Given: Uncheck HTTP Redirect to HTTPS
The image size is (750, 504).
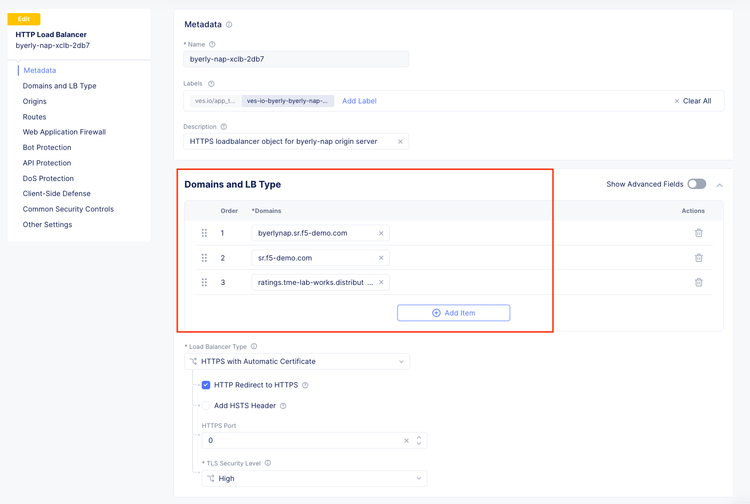Looking at the screenshot, I should coord(206,385).
